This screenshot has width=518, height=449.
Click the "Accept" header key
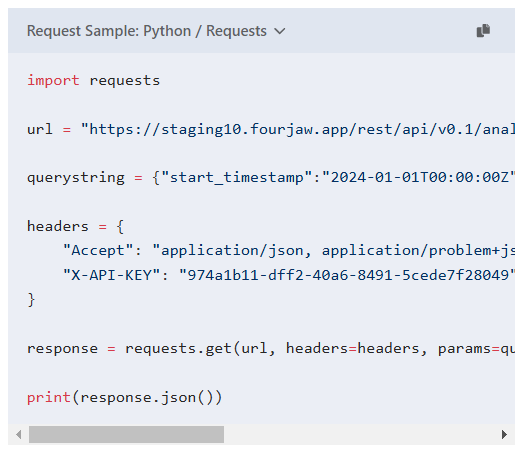click(98, 250)
